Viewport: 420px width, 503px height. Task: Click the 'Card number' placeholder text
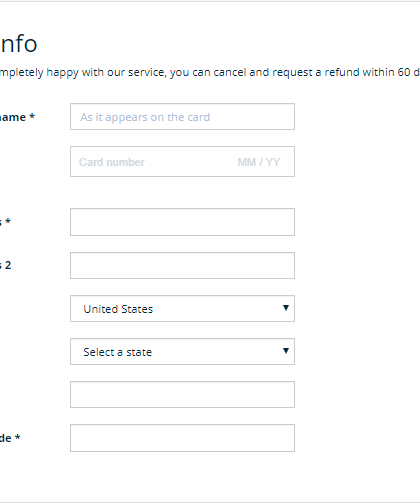click(x=112, y=162)
